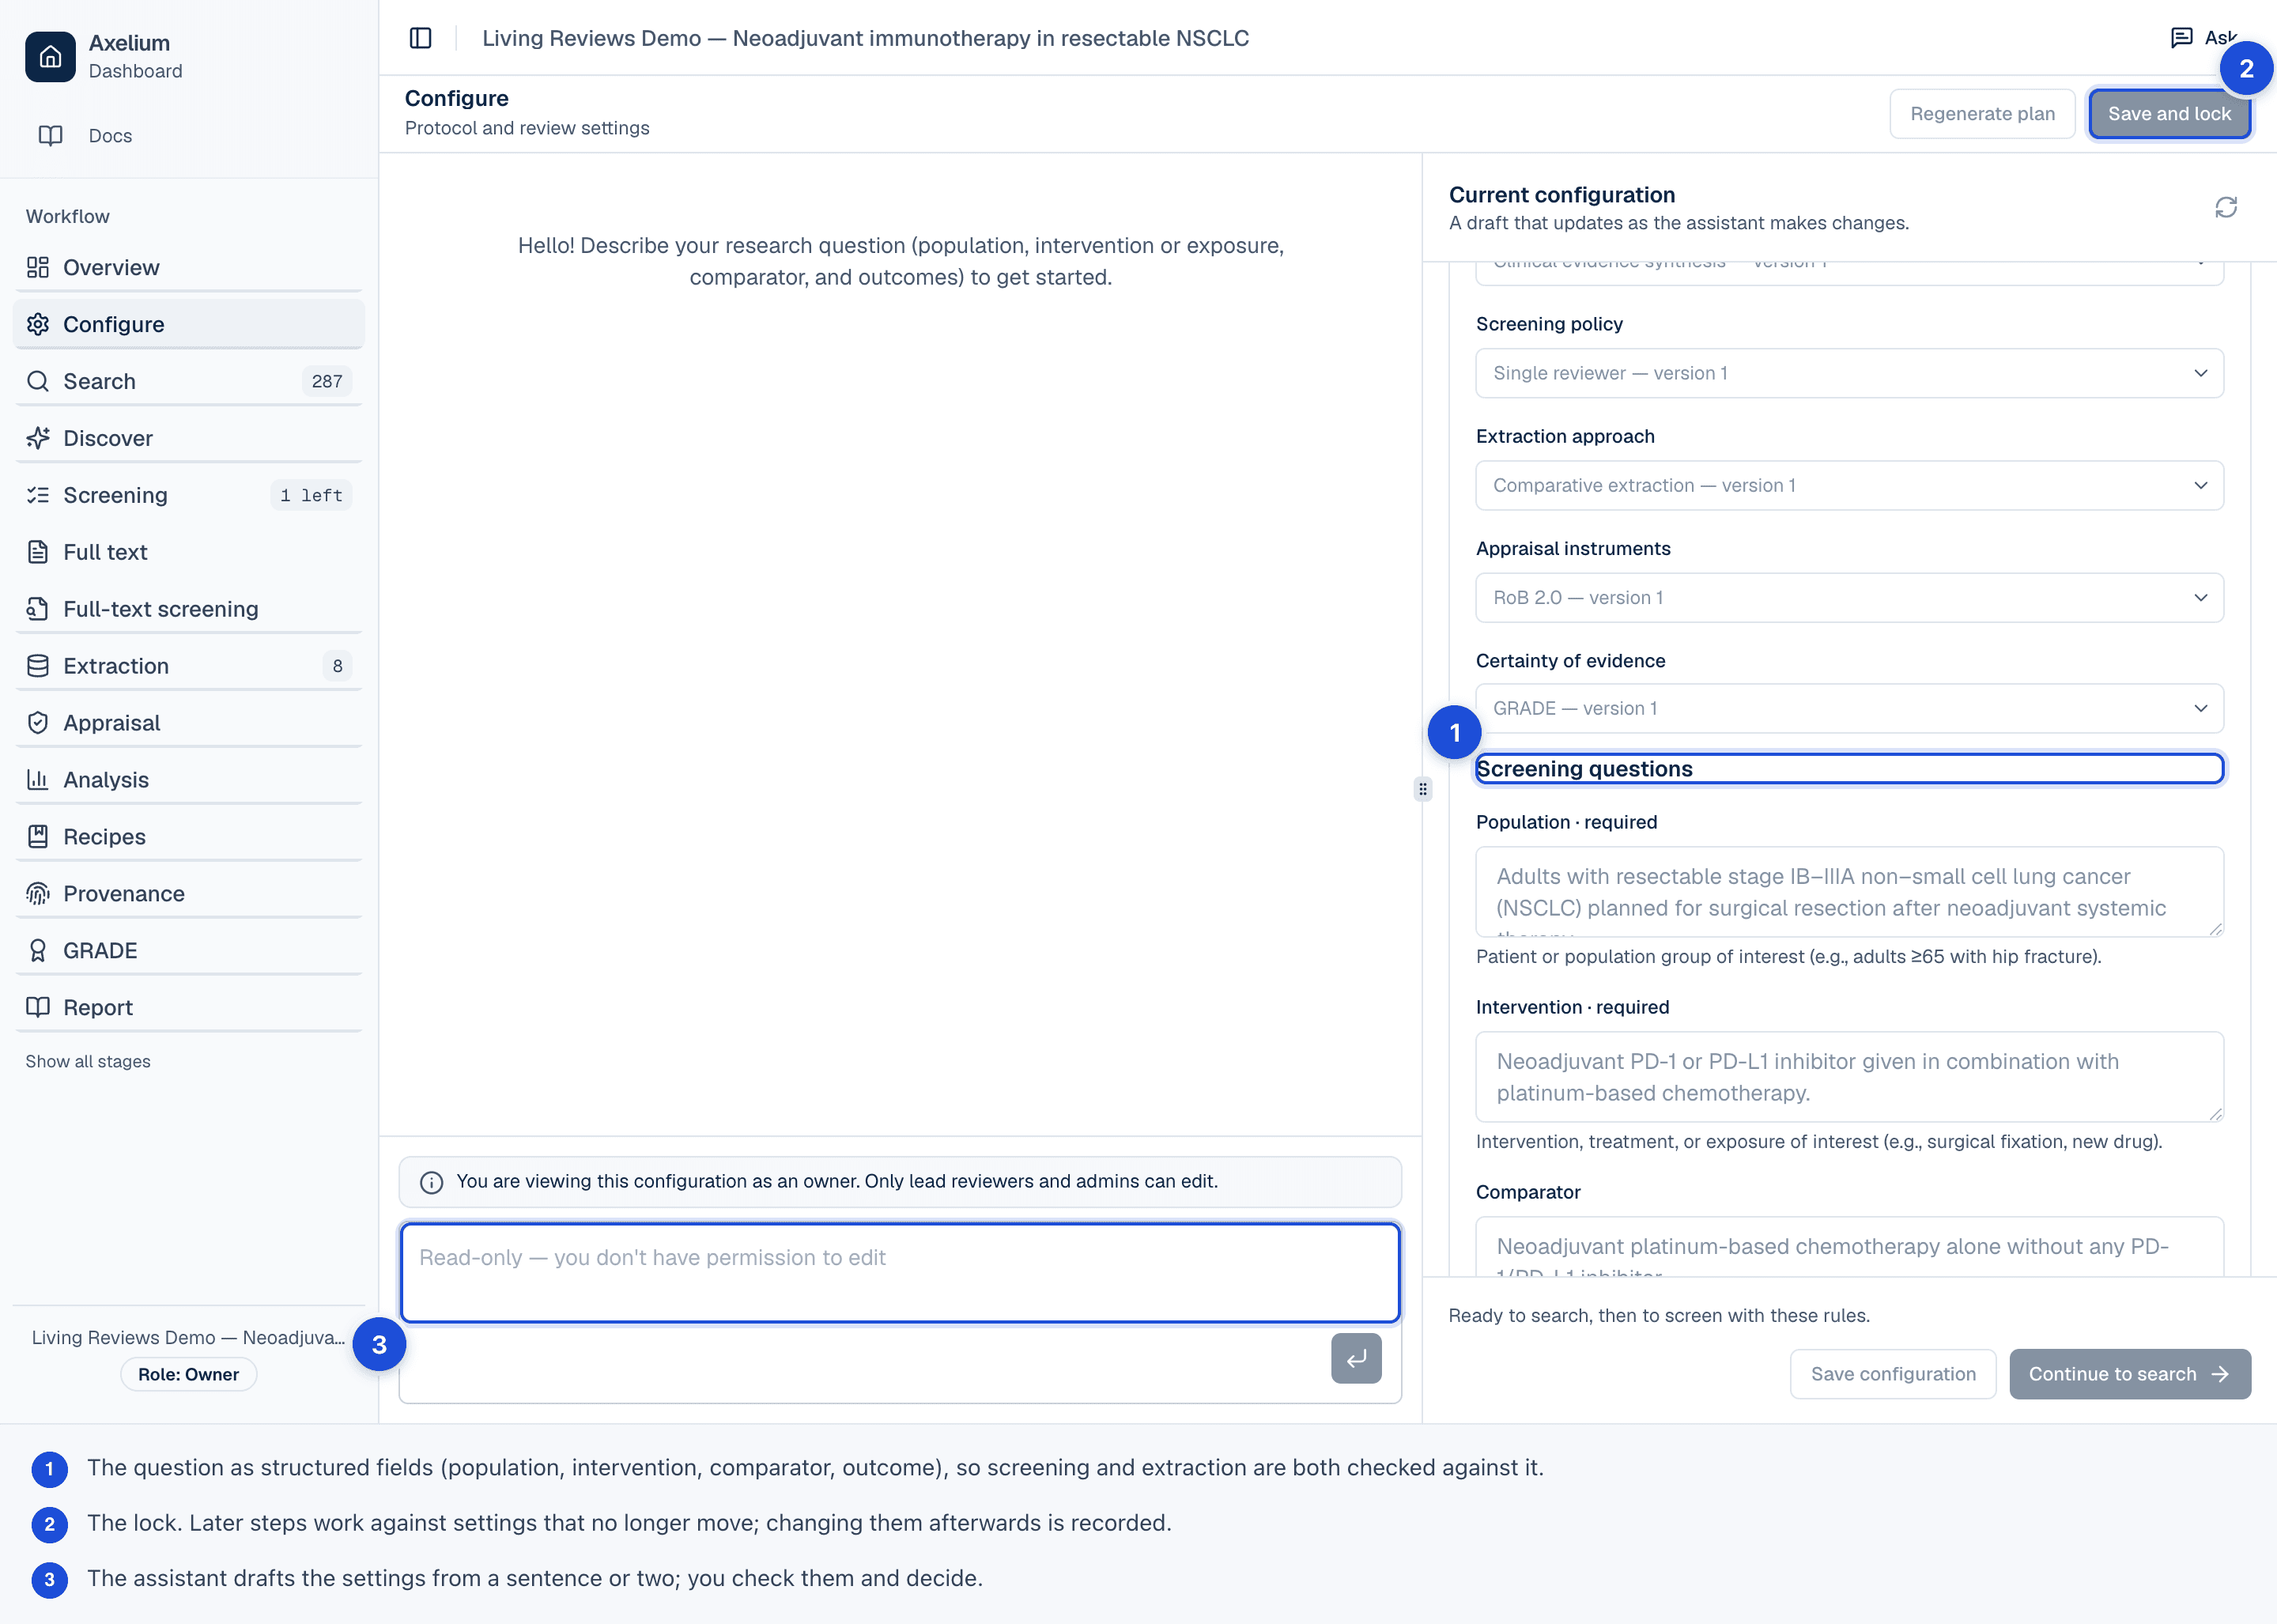Click the Appraisal shield icon

(x=38, y=723)
